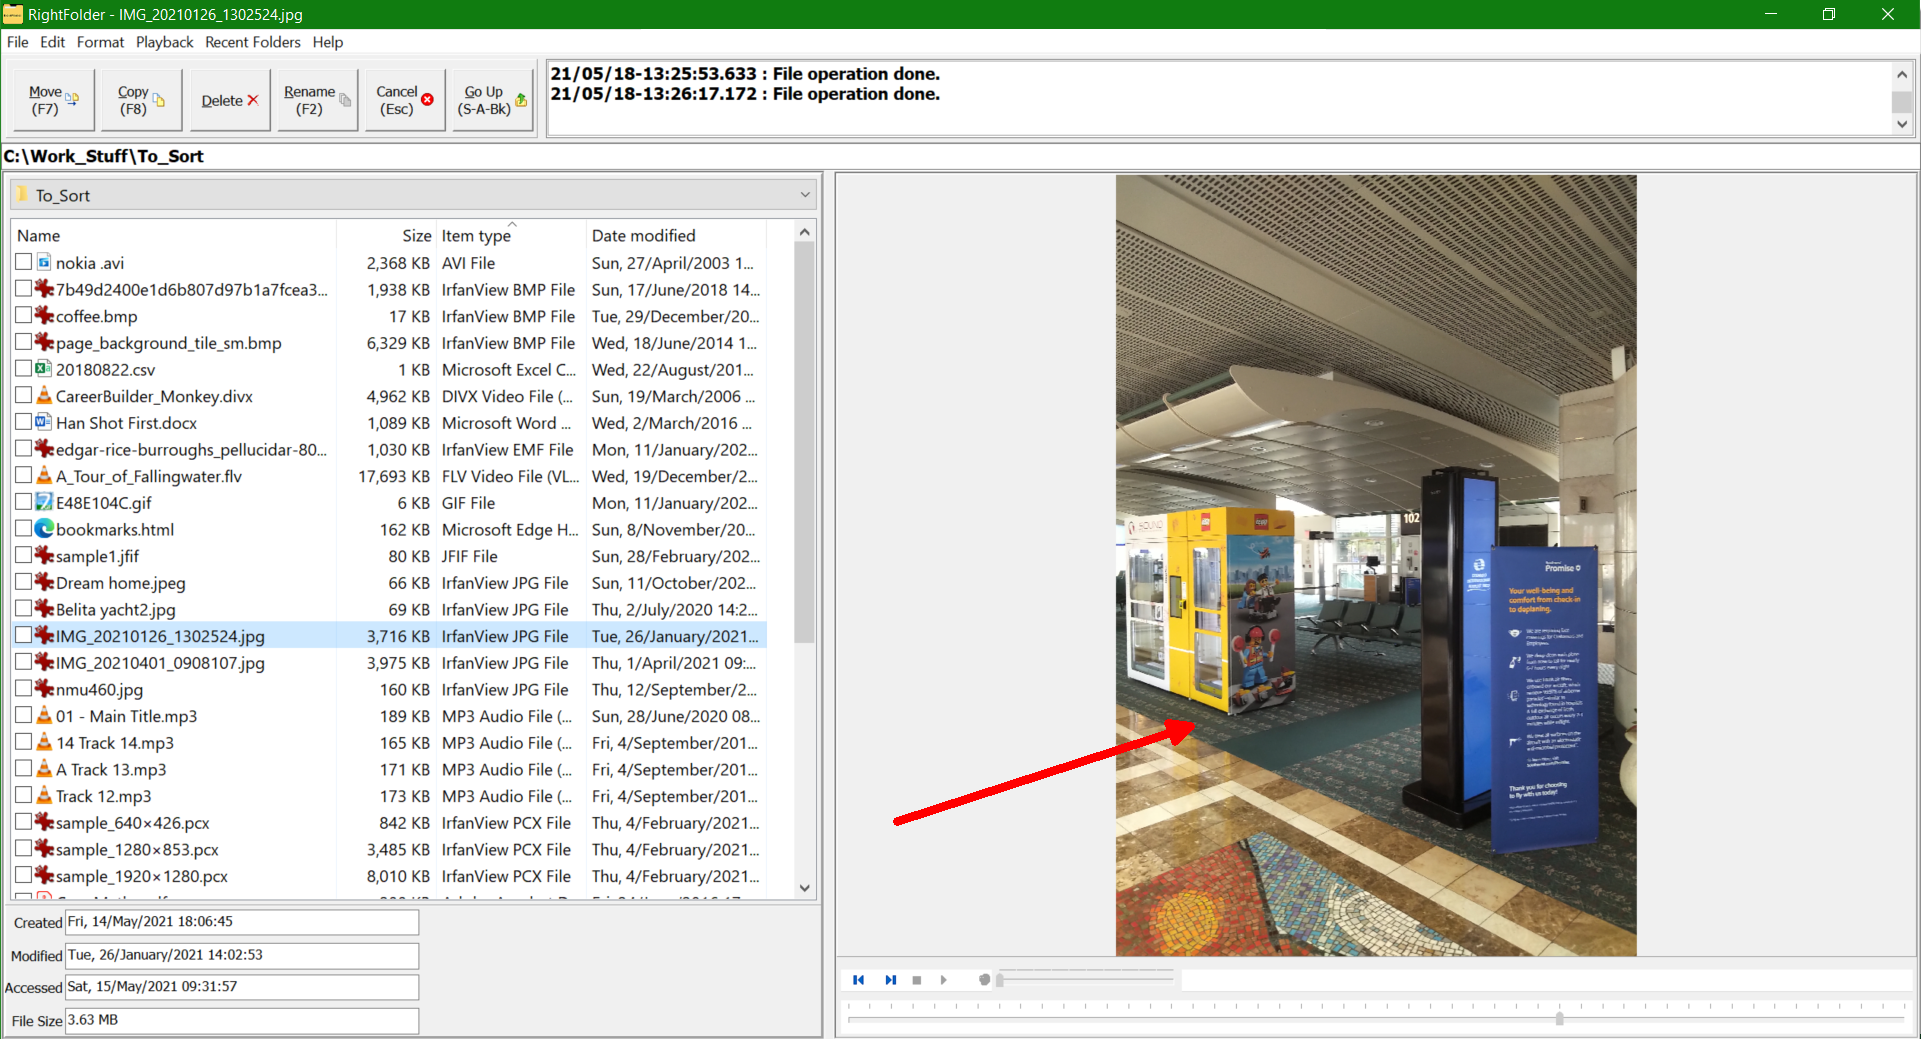Tick the checkbox for Han Shot First.docx
Viewport: 1921px width, 1039px height.
point(24,422)
